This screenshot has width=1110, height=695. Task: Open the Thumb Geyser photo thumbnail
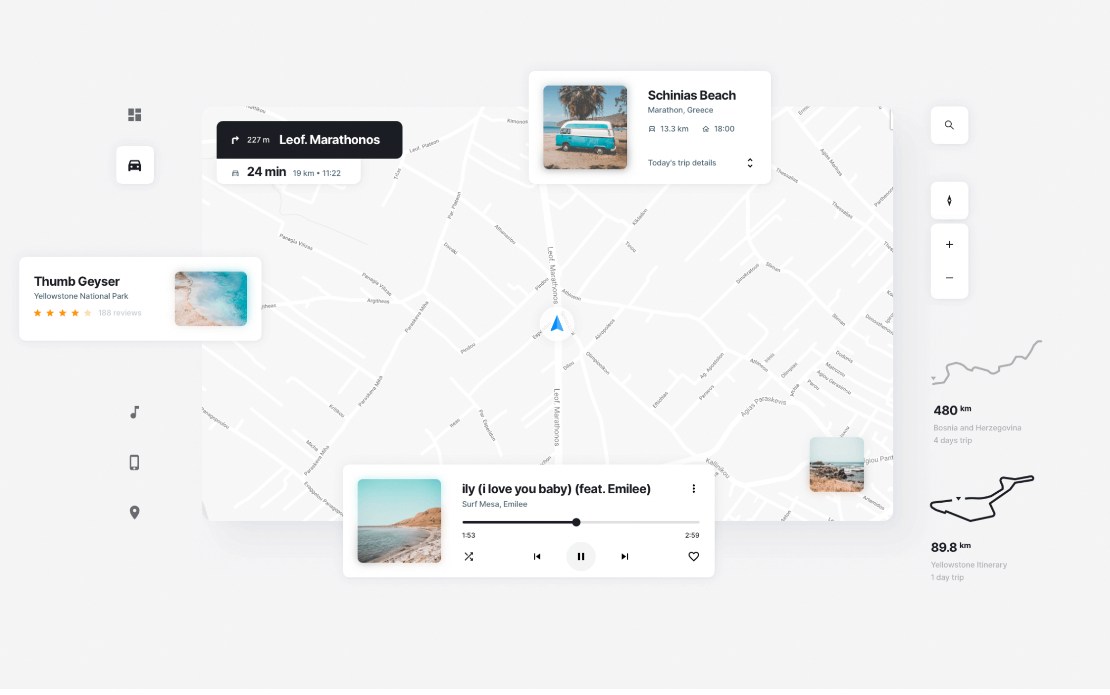click(211, 299)
